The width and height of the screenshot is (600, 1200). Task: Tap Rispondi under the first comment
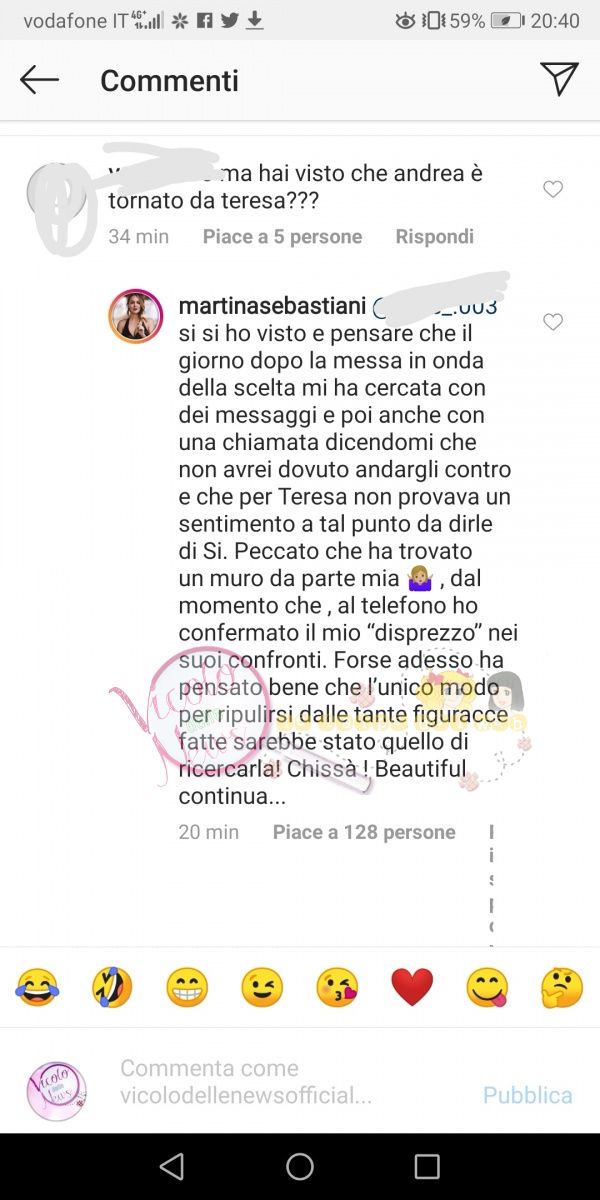pyautogui.click(x=434, y=237)
